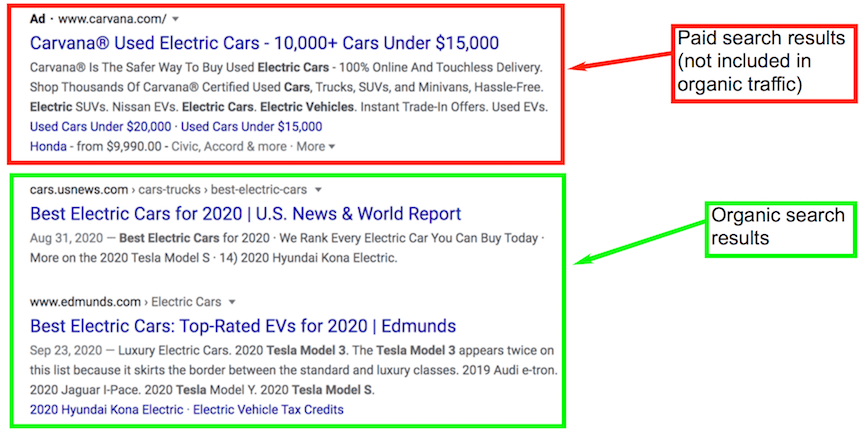Click the Instant Trade-In Offers text in the ad
This screenshot has width=864, height=438.
point(423,107)
